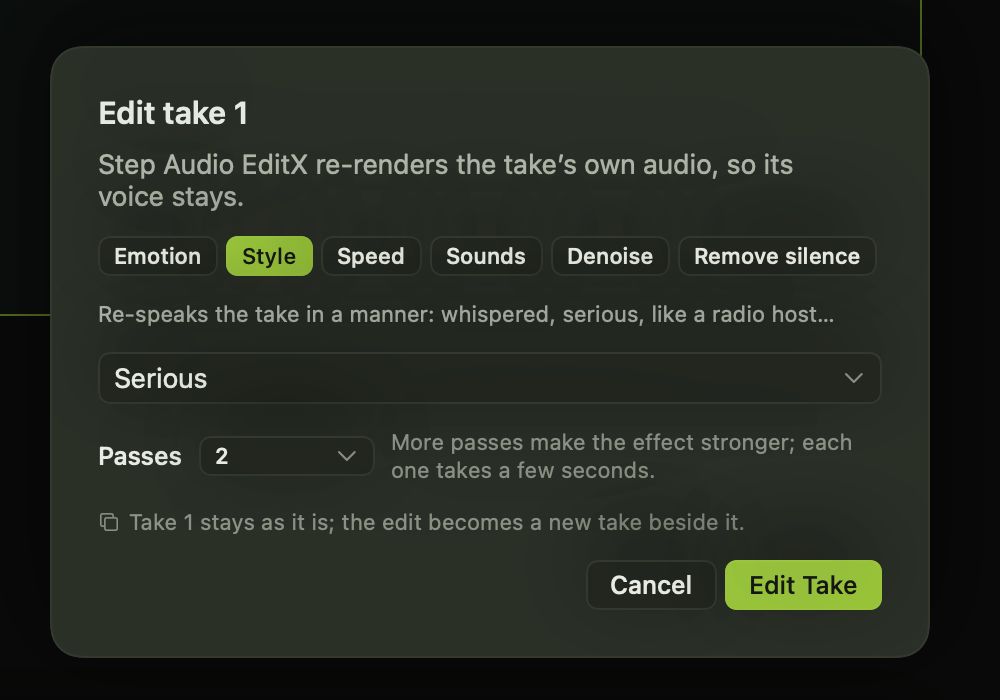
Task: Open the Passes count dropdown
Action: pos(286,456)
